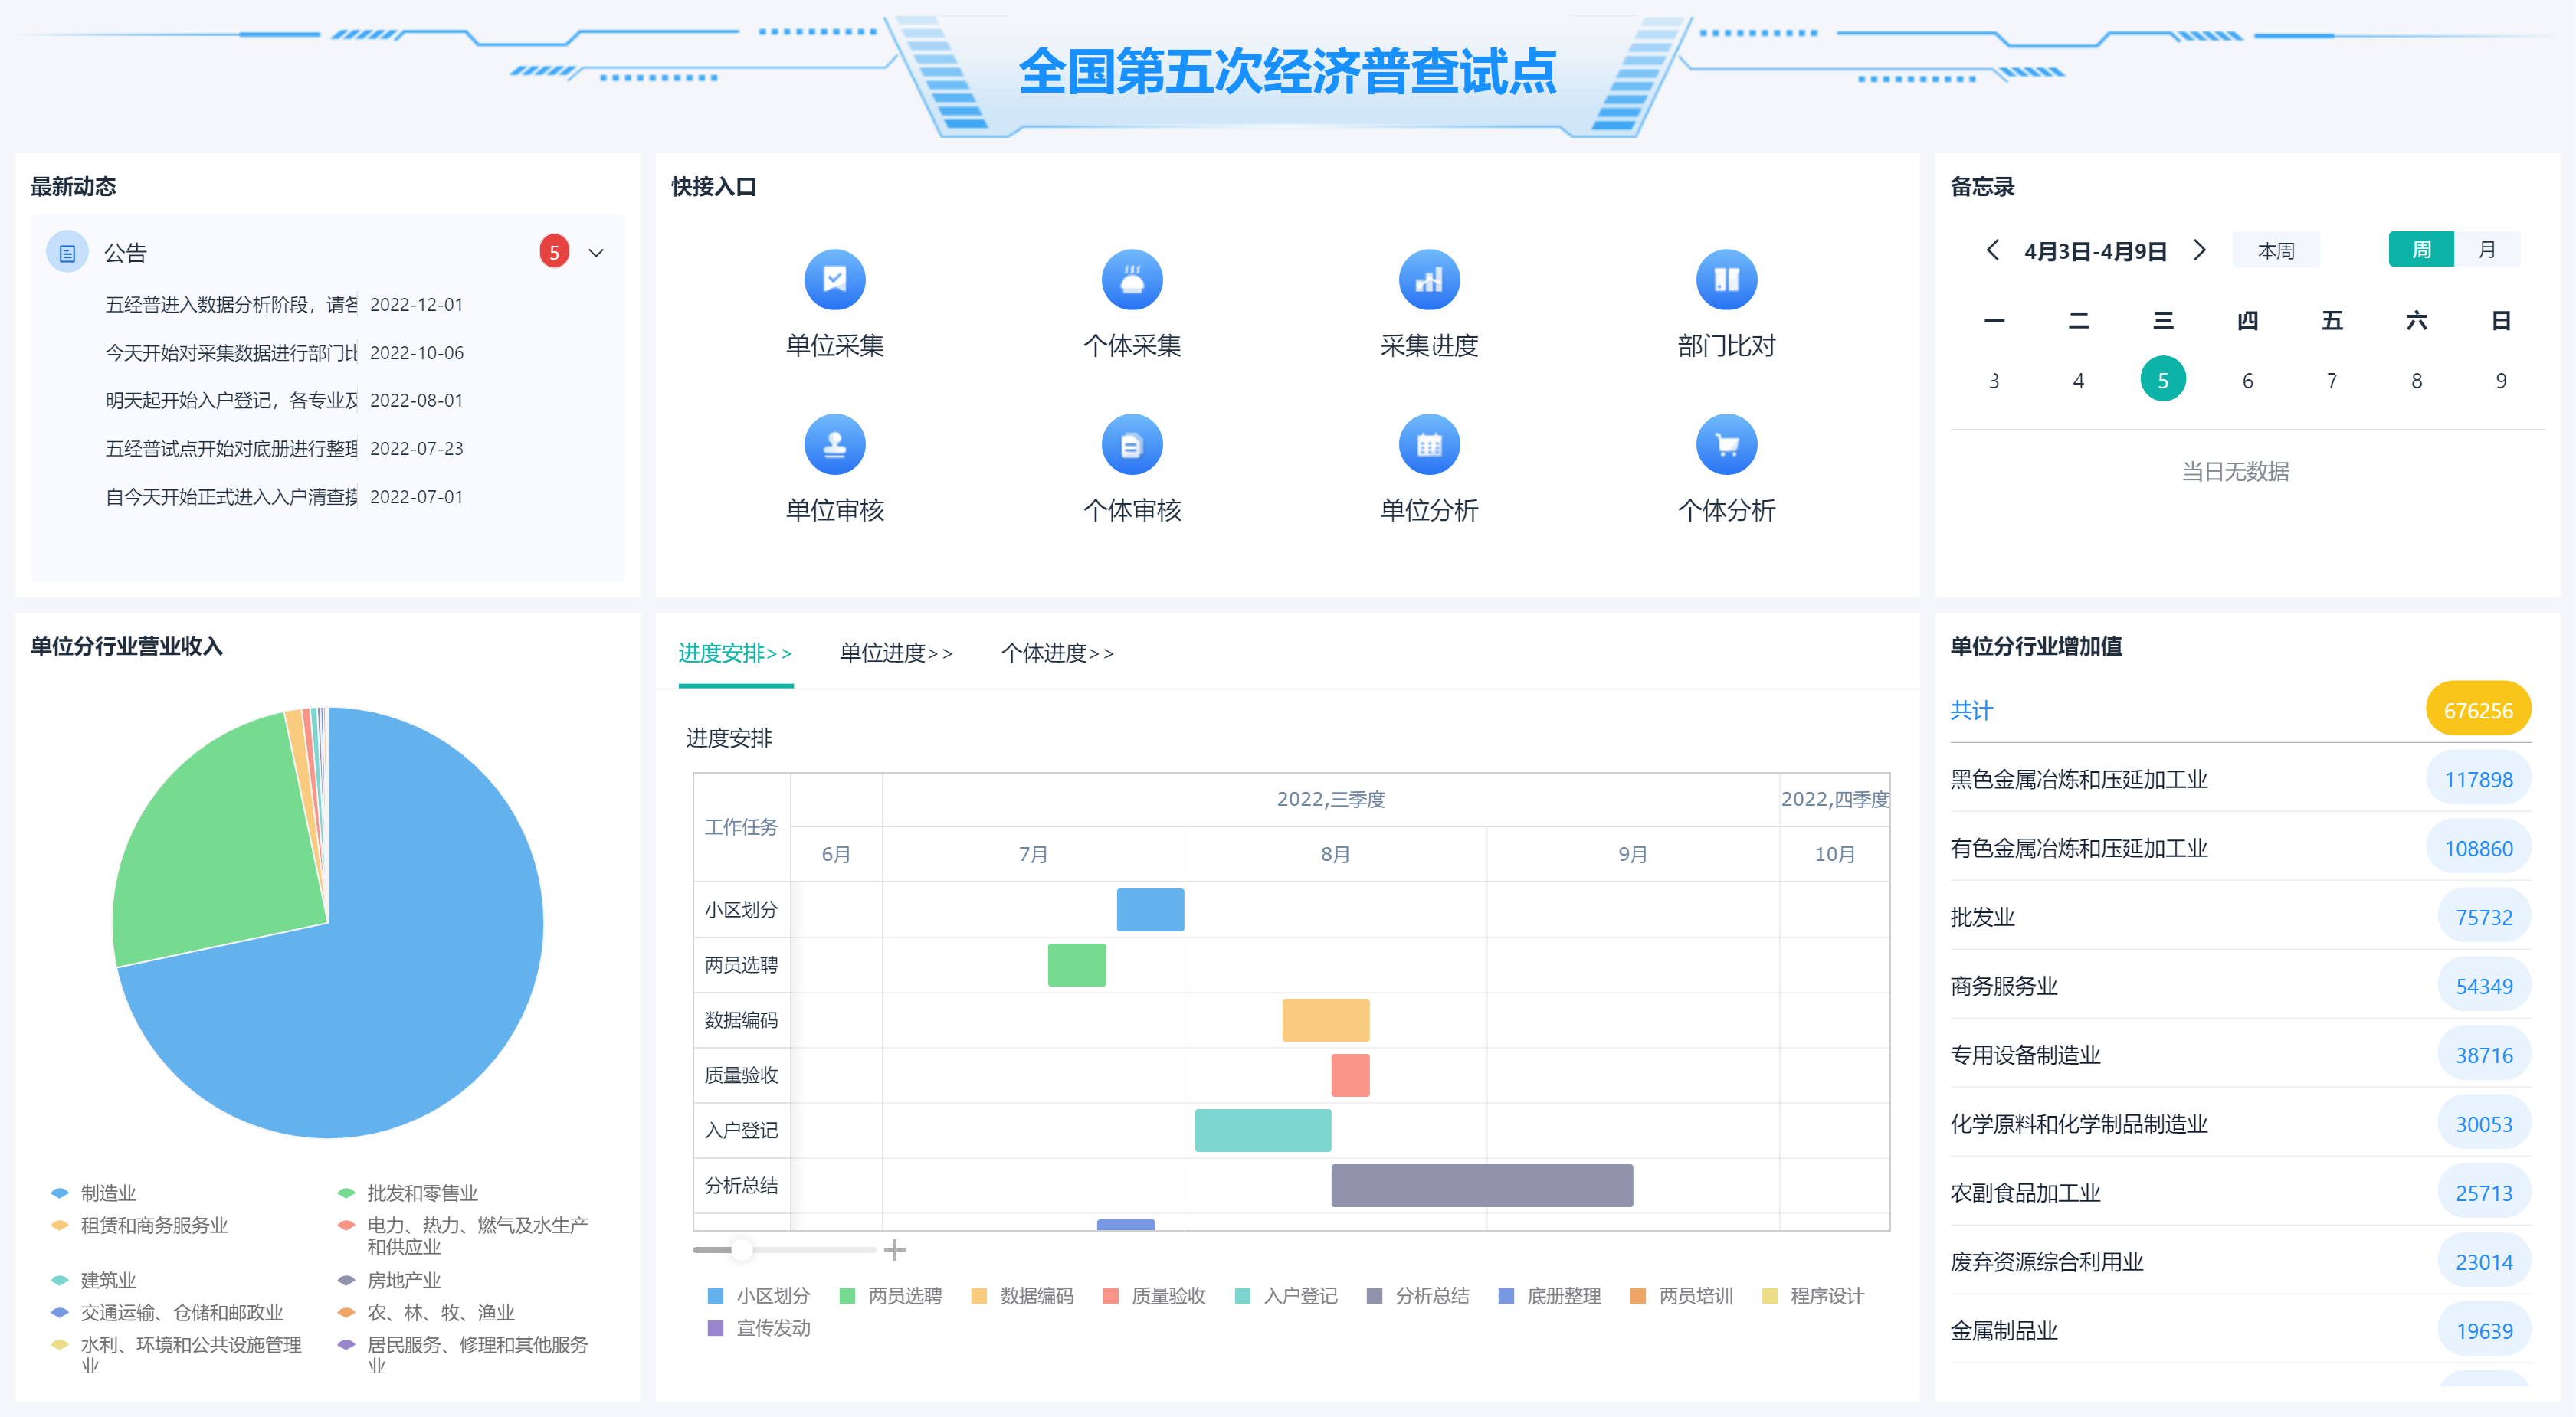Switch to the 个体进度 tab
This screenshot has height=1417, width=2576.
click(1057, 653)
